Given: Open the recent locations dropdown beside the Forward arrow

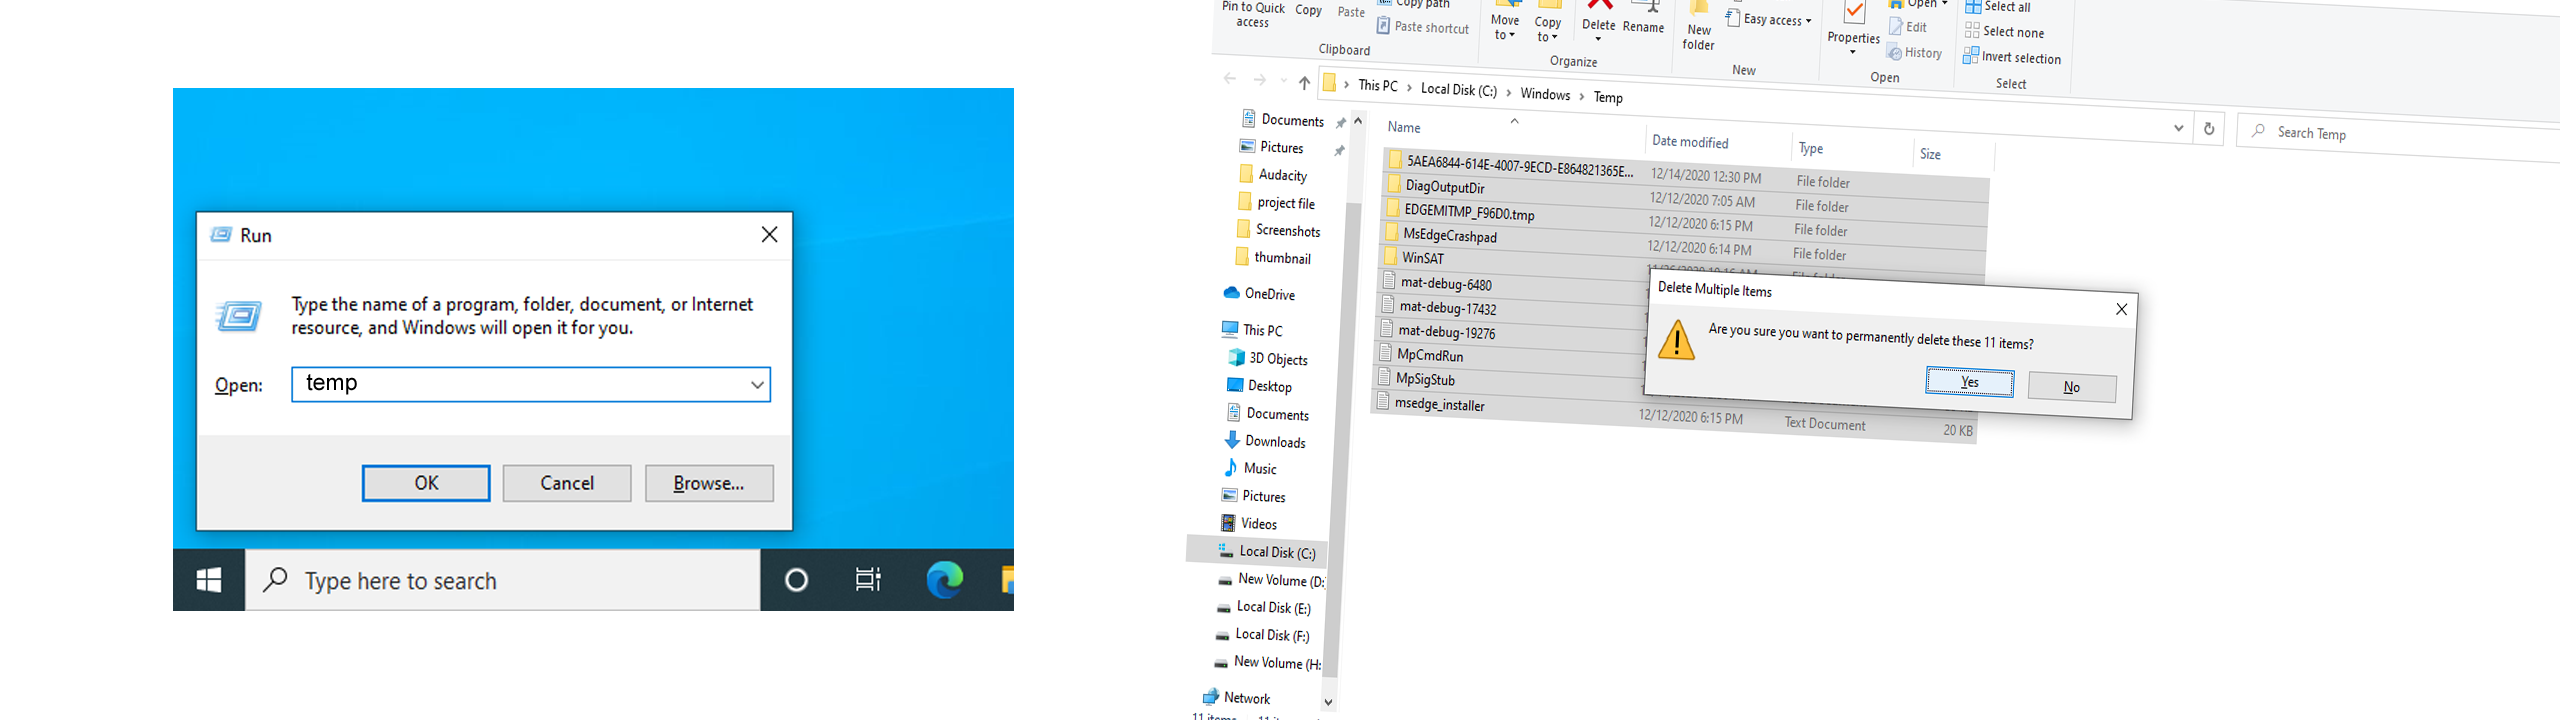Looking at the screenshot, I should (x=1283, y=81).
